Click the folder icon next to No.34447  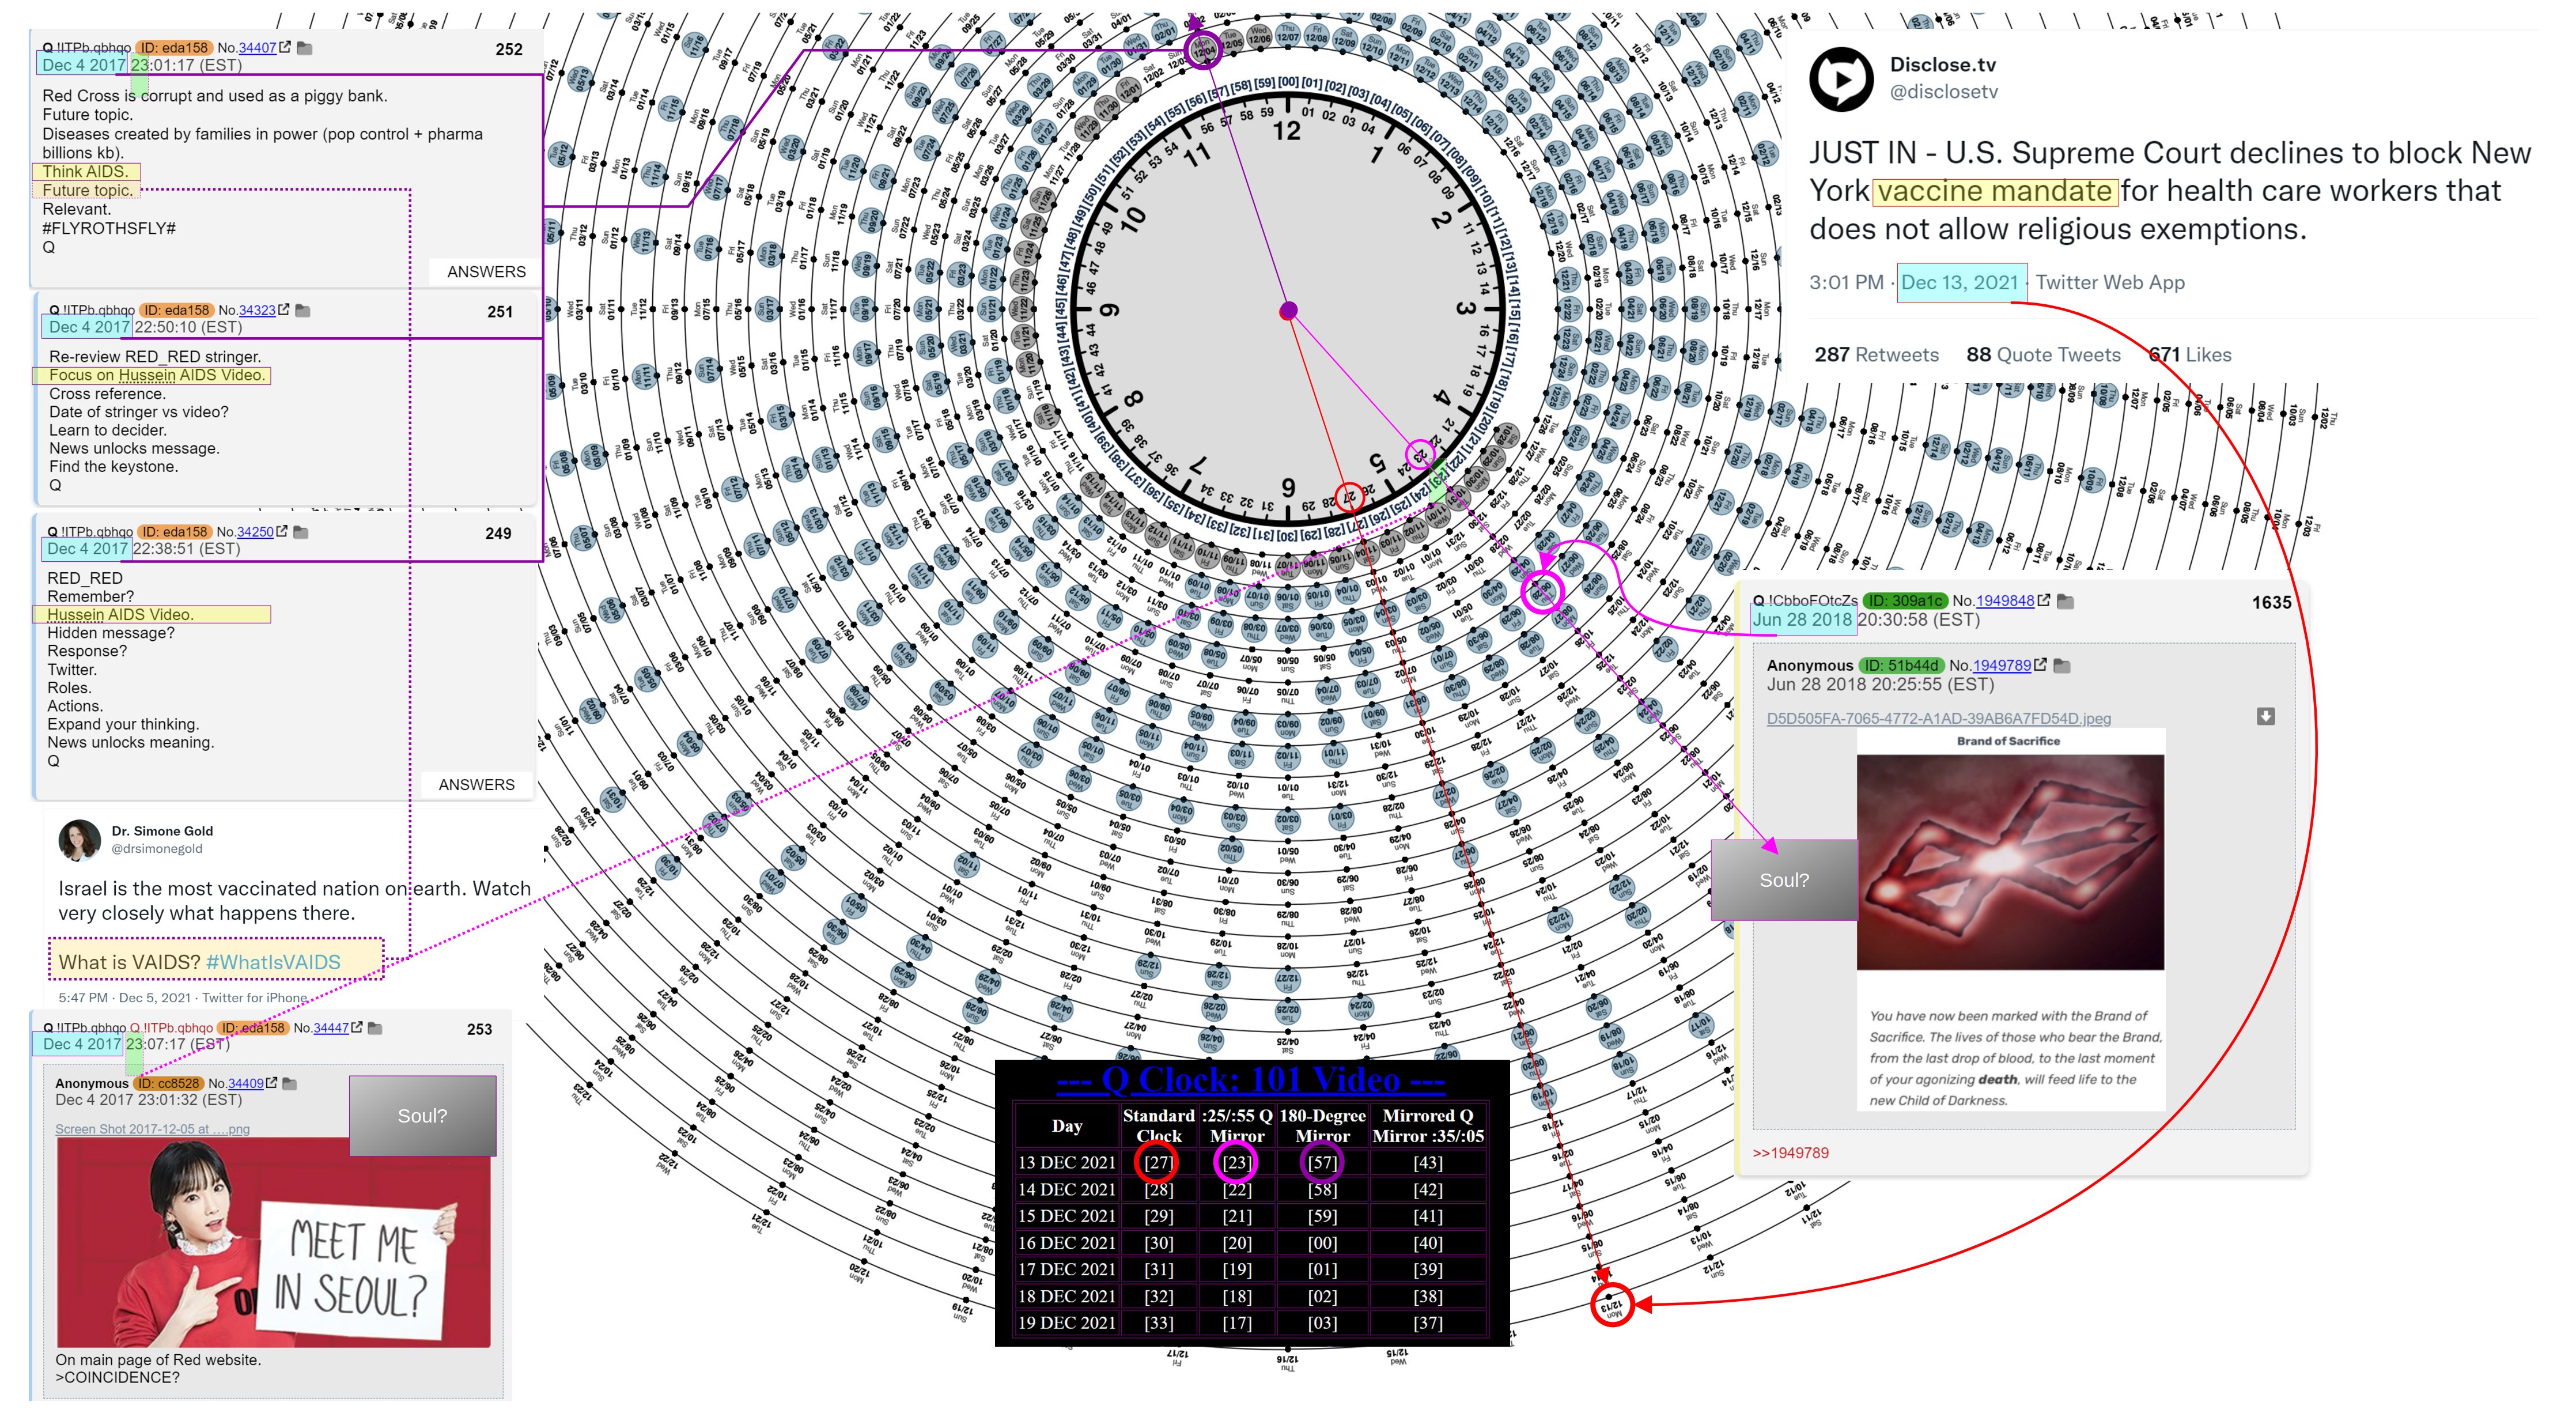point(376,1027)
